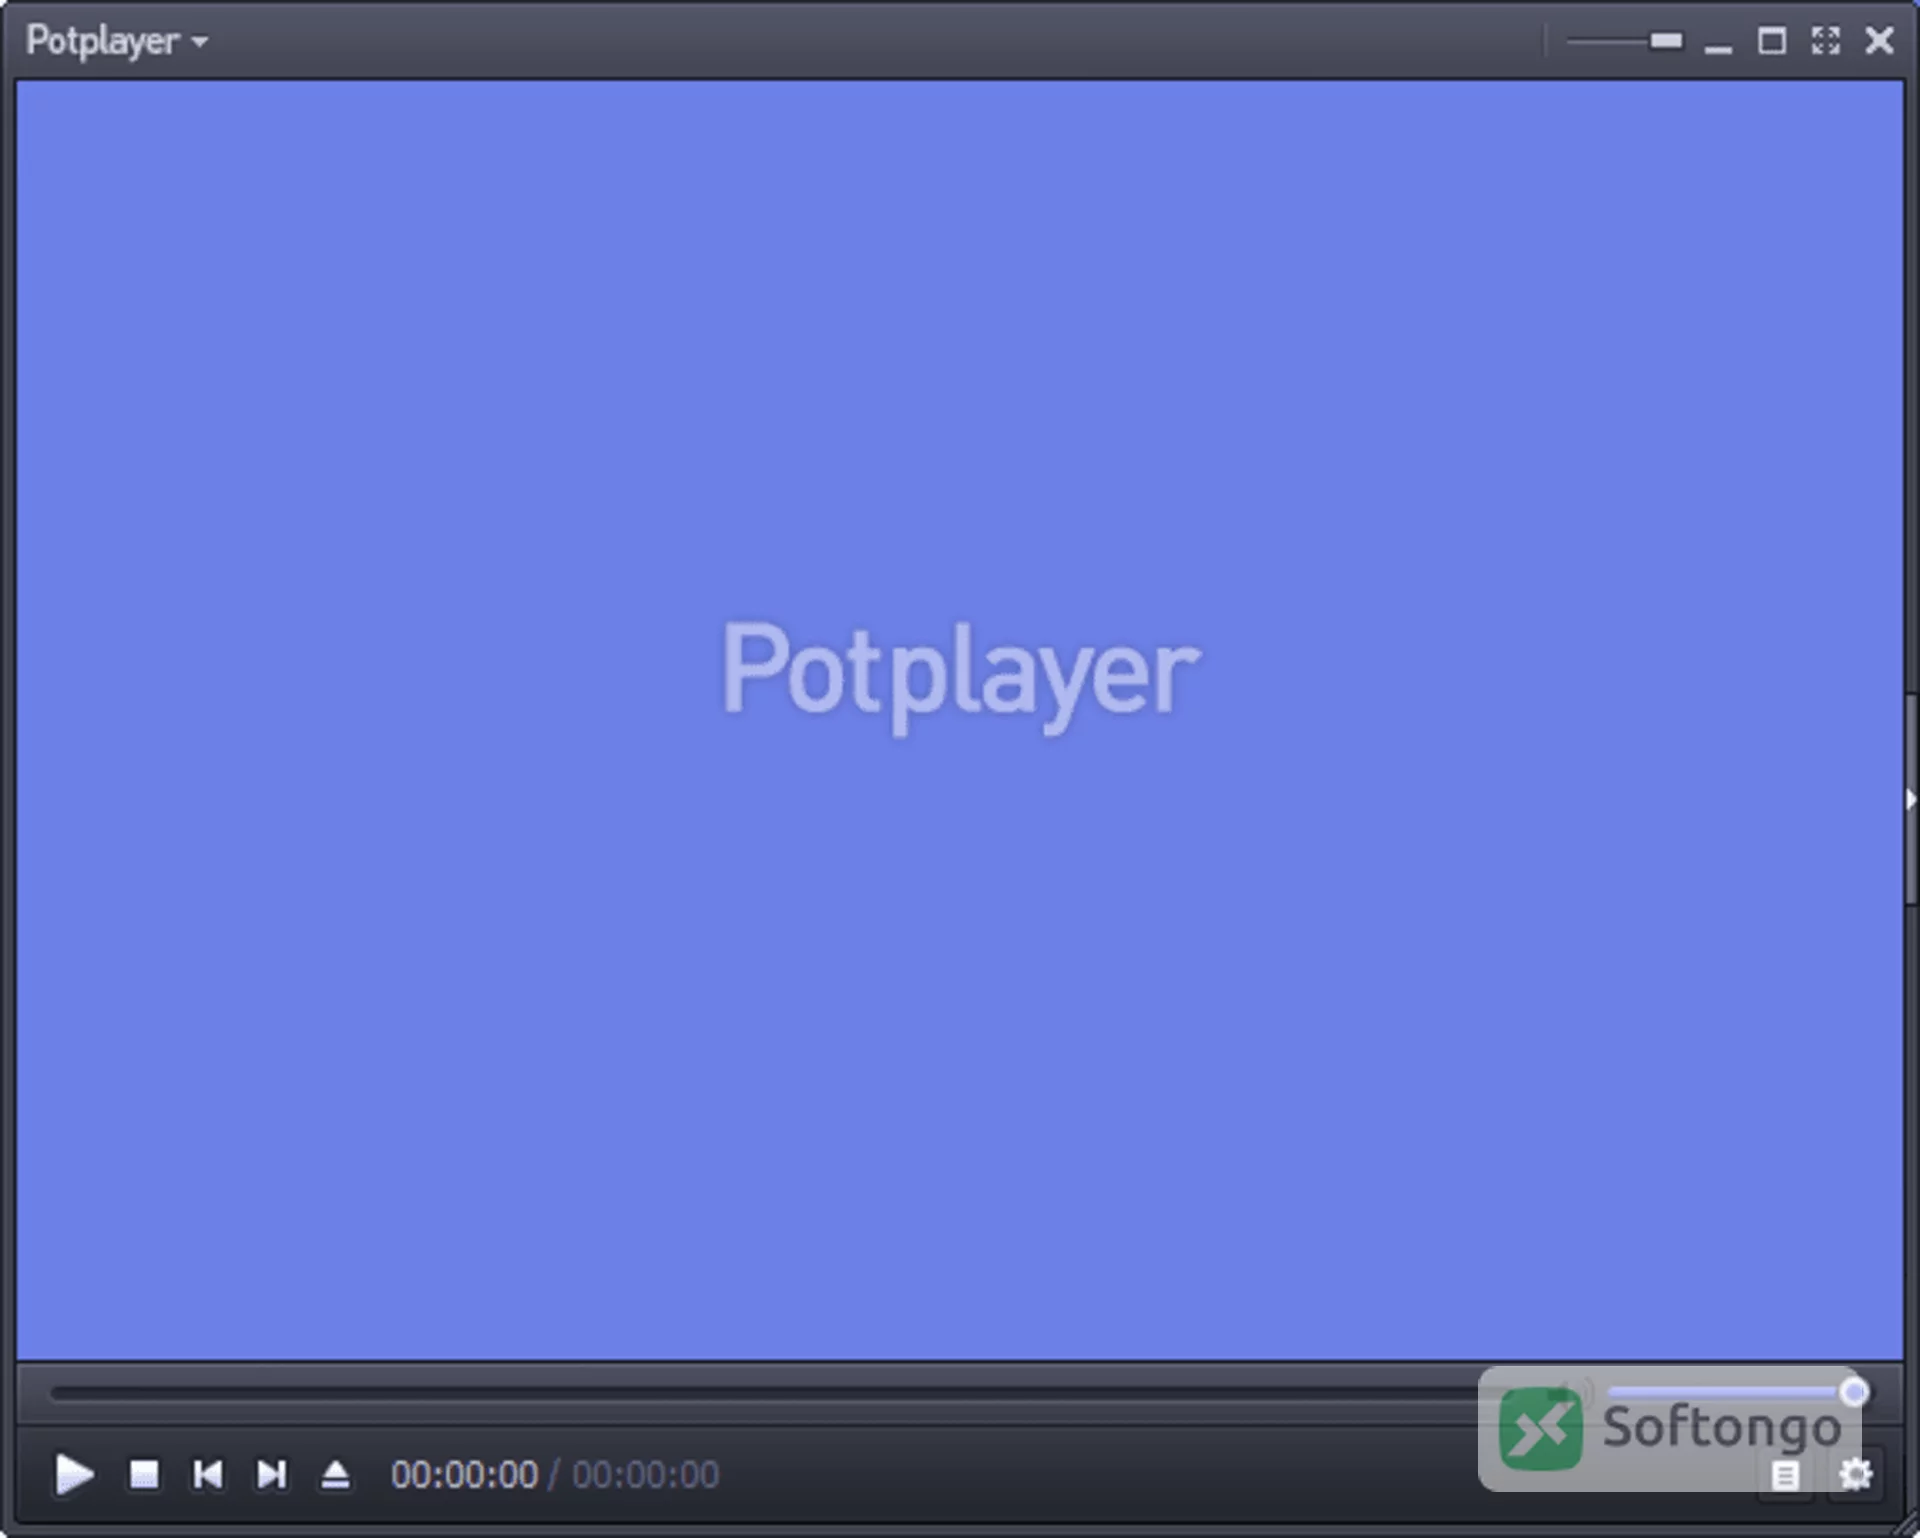Viewport: 1920px width, 1538px height.
Task: Open the Potplayer main menu dropdown
Action: point(116,41)
